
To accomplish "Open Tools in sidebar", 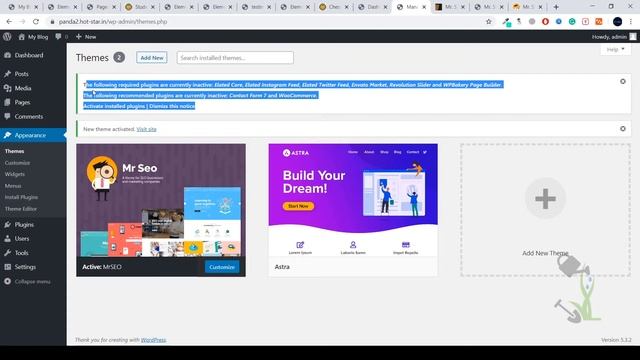I will [21, 253].
